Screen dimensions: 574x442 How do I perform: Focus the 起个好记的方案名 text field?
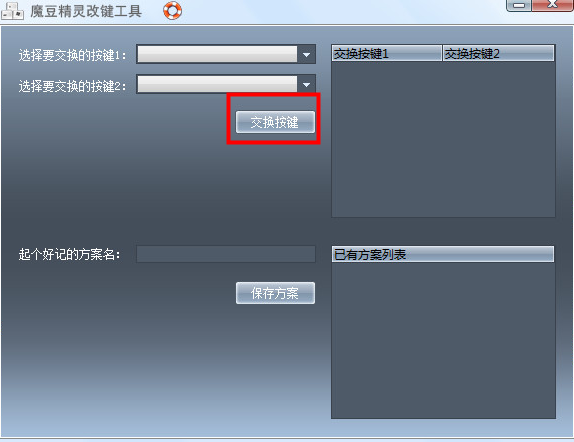point(226,254)
